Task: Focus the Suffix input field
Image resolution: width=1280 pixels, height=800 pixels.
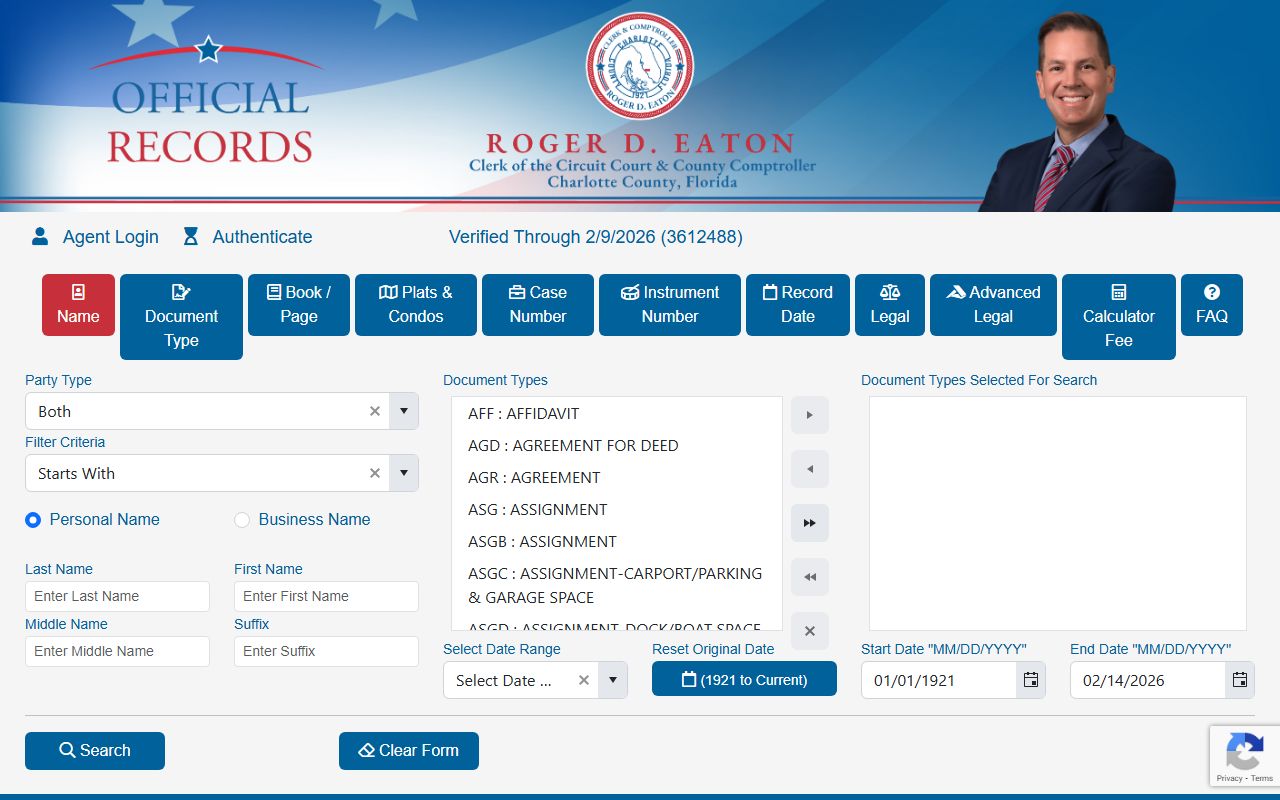Action: (326, 651)
